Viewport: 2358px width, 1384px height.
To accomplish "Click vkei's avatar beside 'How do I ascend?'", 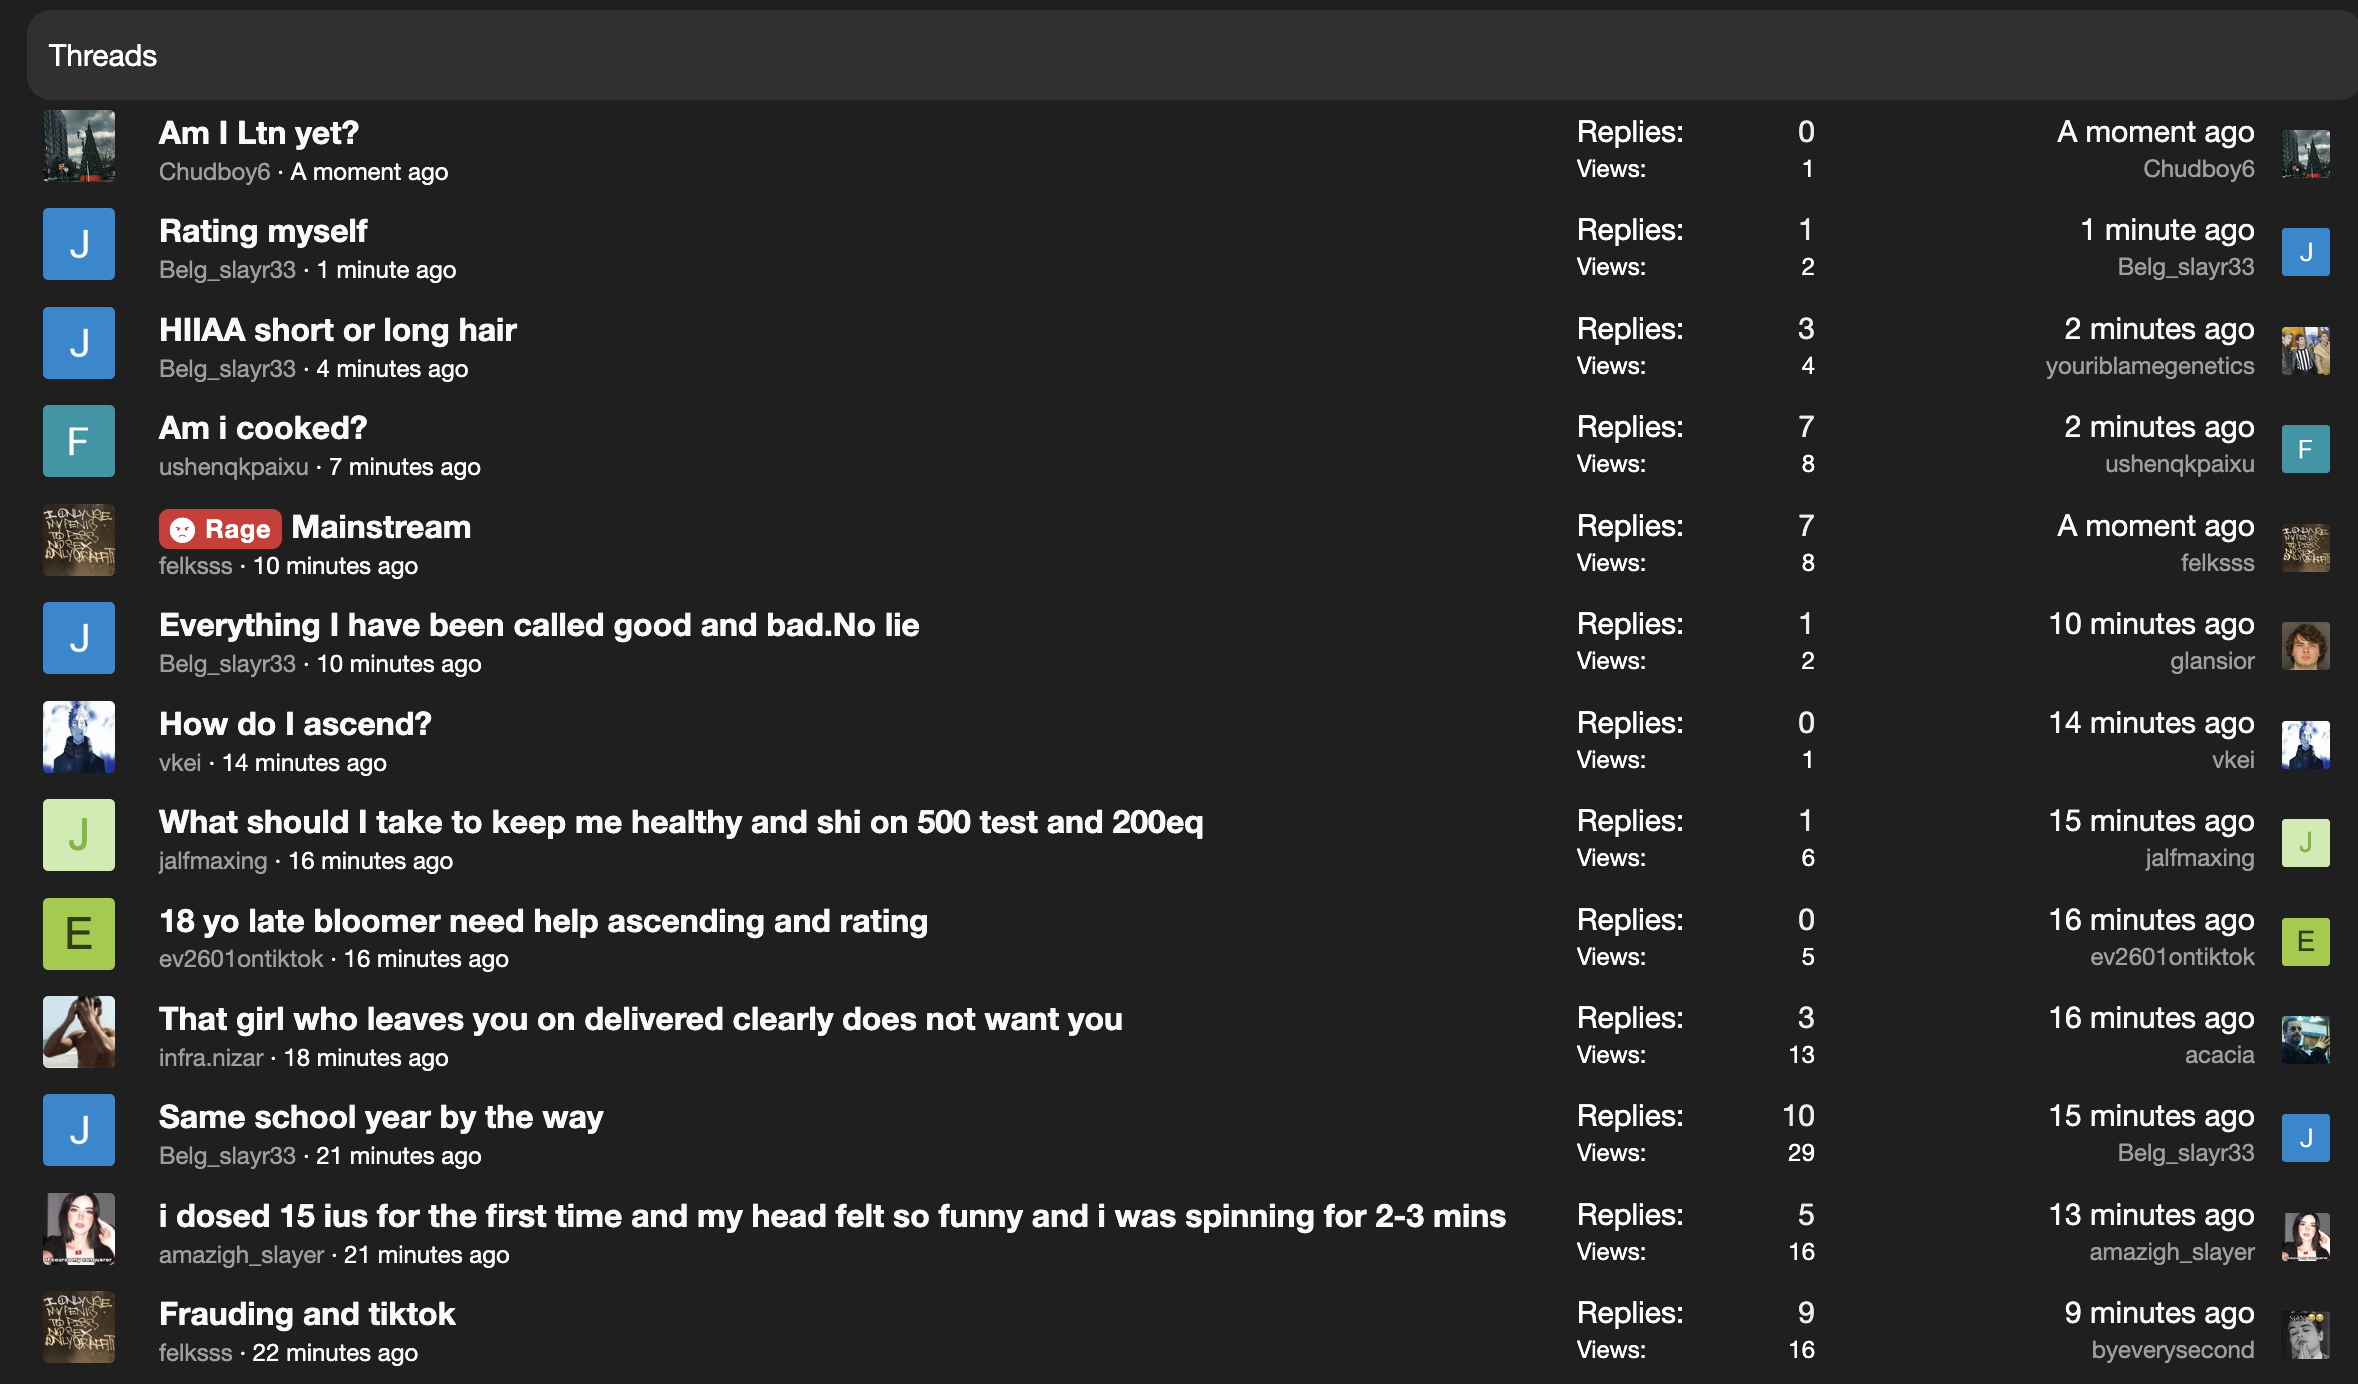I will pos(79,737).
